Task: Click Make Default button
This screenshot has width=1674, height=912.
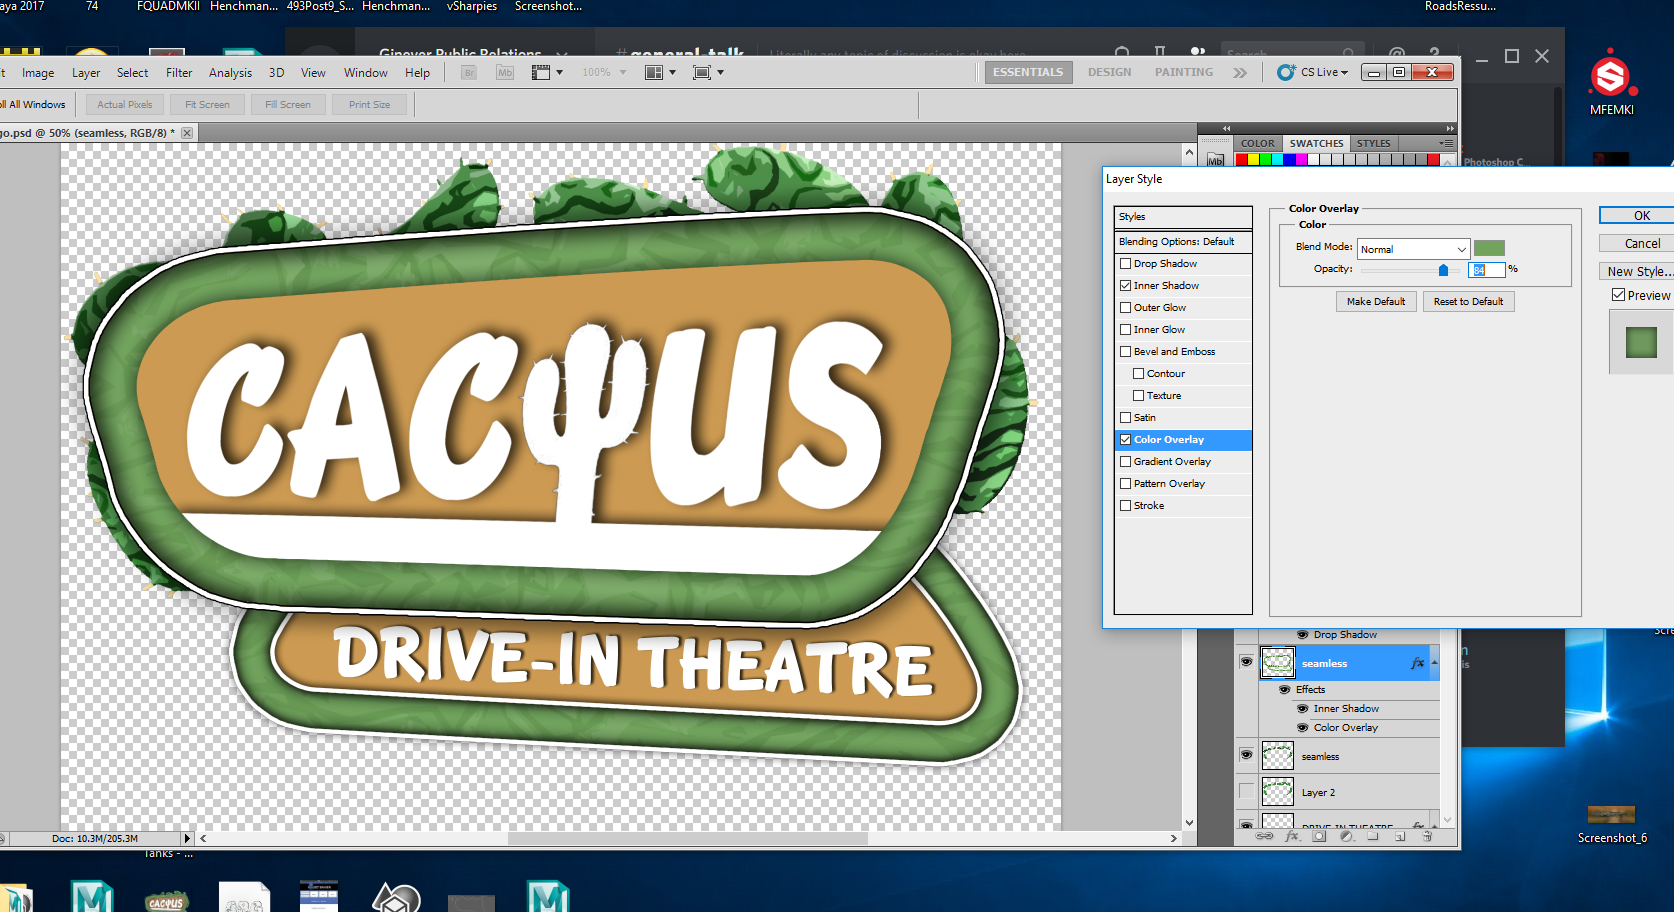Action: (x=1376, y=301)
